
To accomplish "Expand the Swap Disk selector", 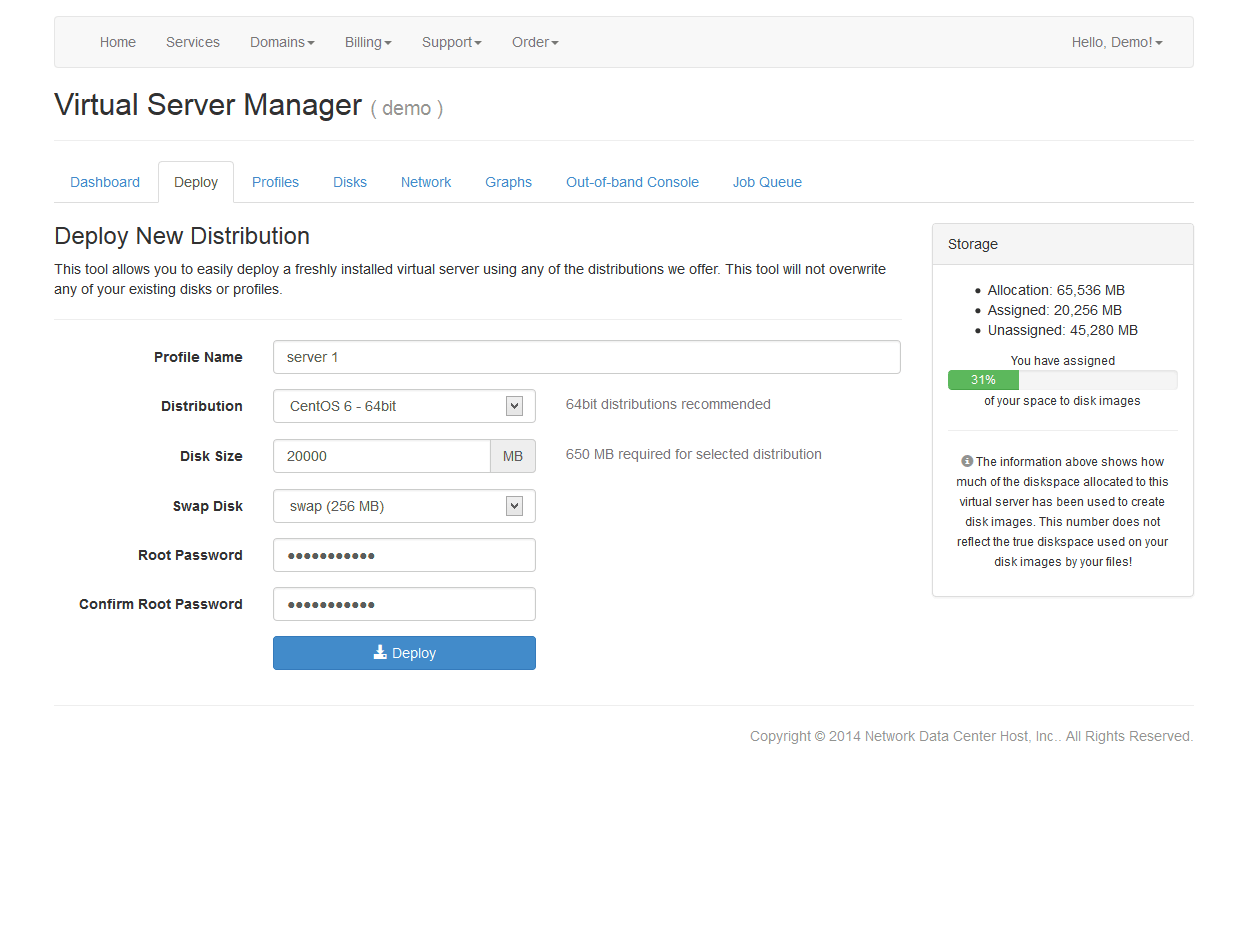I will (x=404, y=506).
